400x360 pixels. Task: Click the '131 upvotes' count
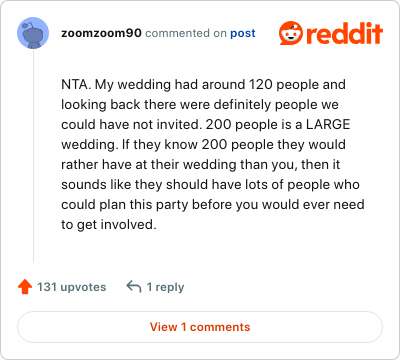tap(72, 287)
